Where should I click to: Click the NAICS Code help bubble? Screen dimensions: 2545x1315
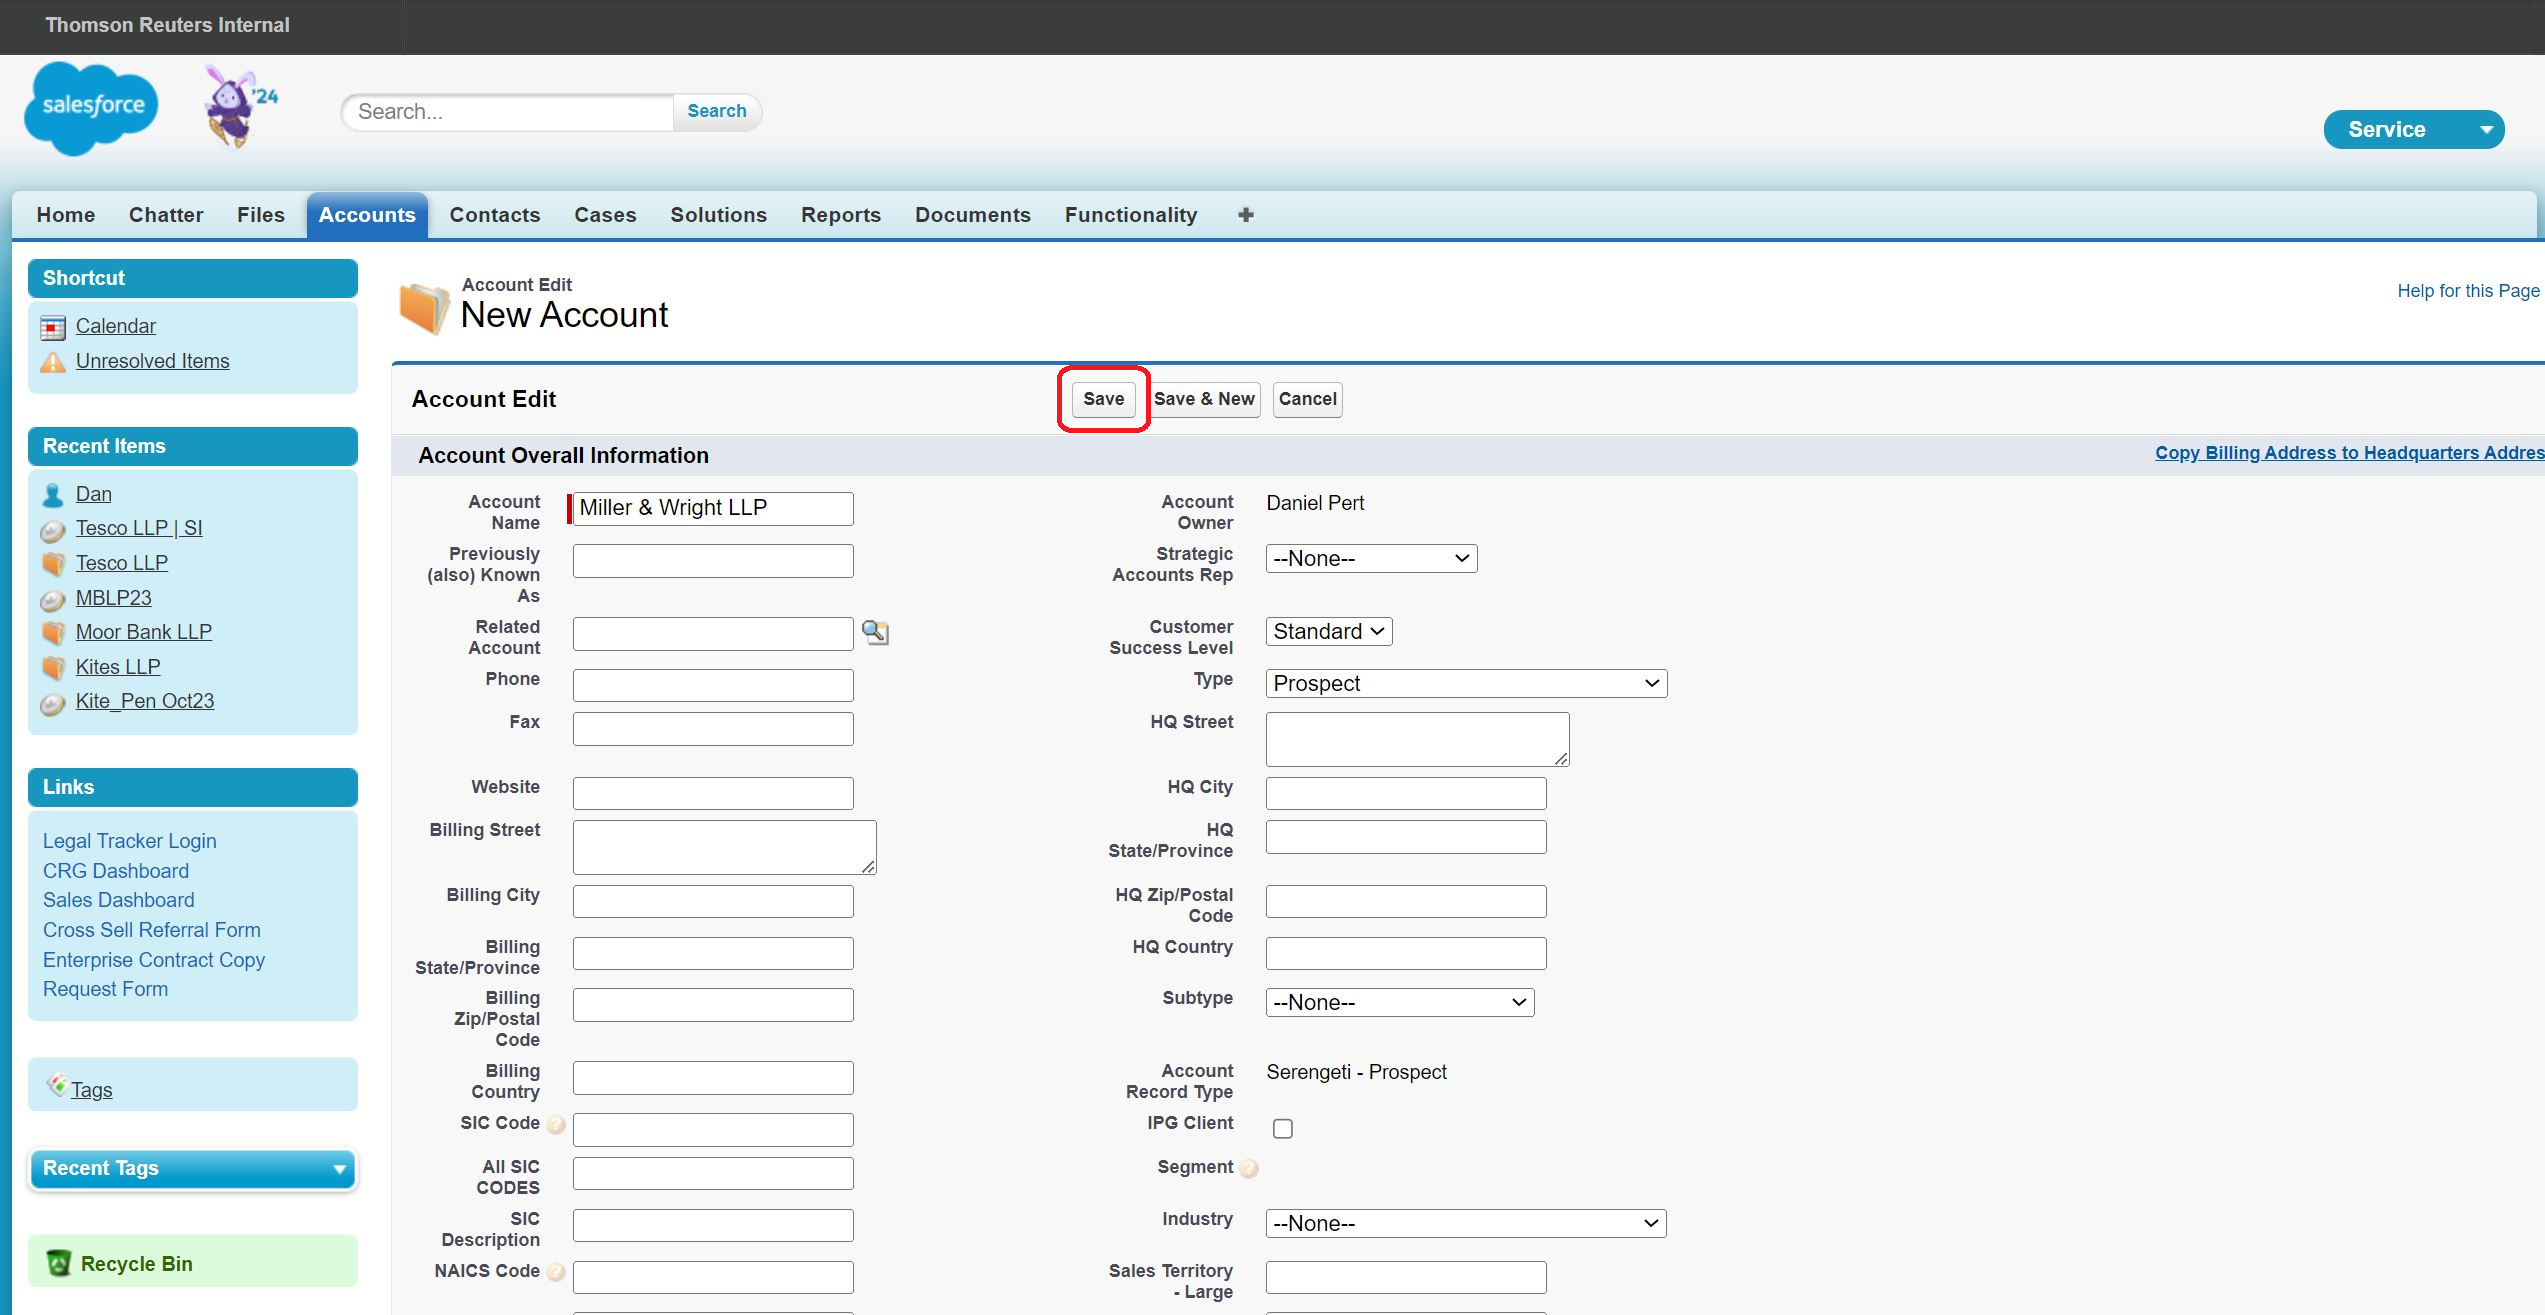pos(556,1272)
